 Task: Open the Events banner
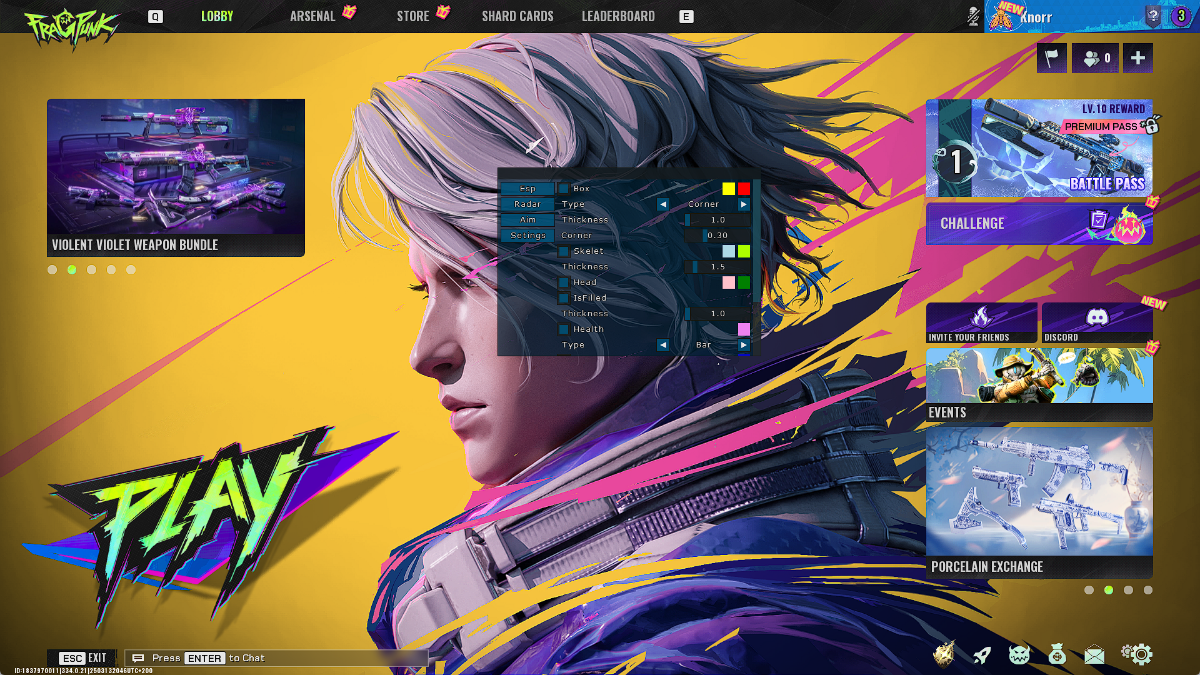pyautogui.click(x=1039, y=384)
